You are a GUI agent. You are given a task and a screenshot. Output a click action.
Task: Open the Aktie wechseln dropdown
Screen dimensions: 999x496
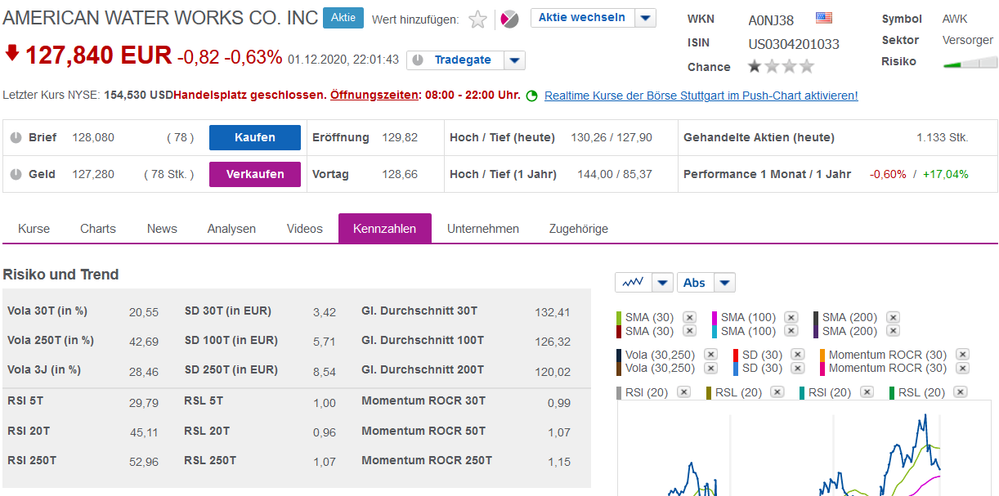pos(646,18)
